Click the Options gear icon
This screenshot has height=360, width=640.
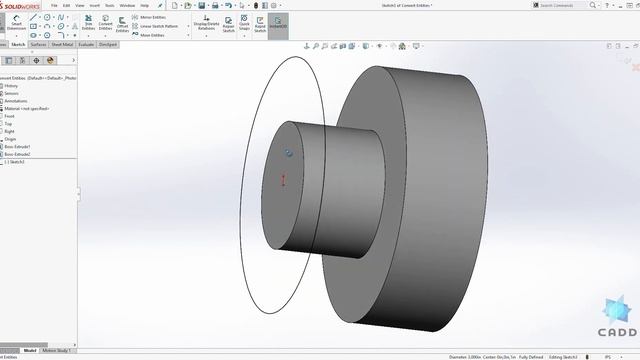pyautogui.click(x=274, y=5)
